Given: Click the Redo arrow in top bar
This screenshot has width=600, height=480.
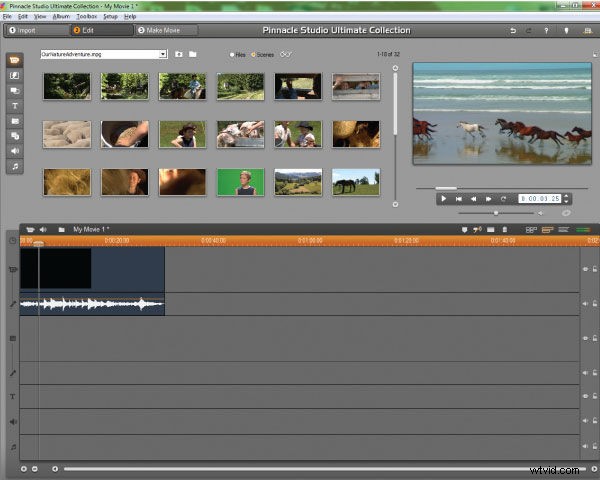Looking at the screenshot, I should (x=528, y=31).
